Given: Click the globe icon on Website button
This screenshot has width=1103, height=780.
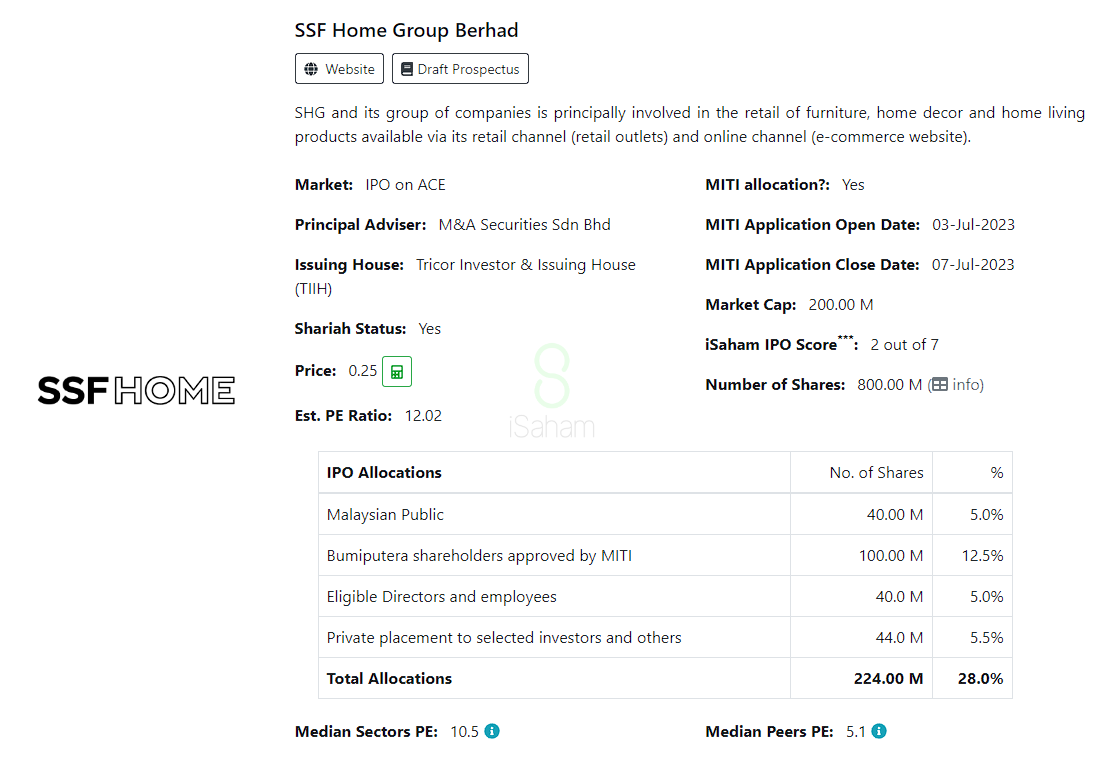Looking at the screenshot, I should tap(311, 69).
